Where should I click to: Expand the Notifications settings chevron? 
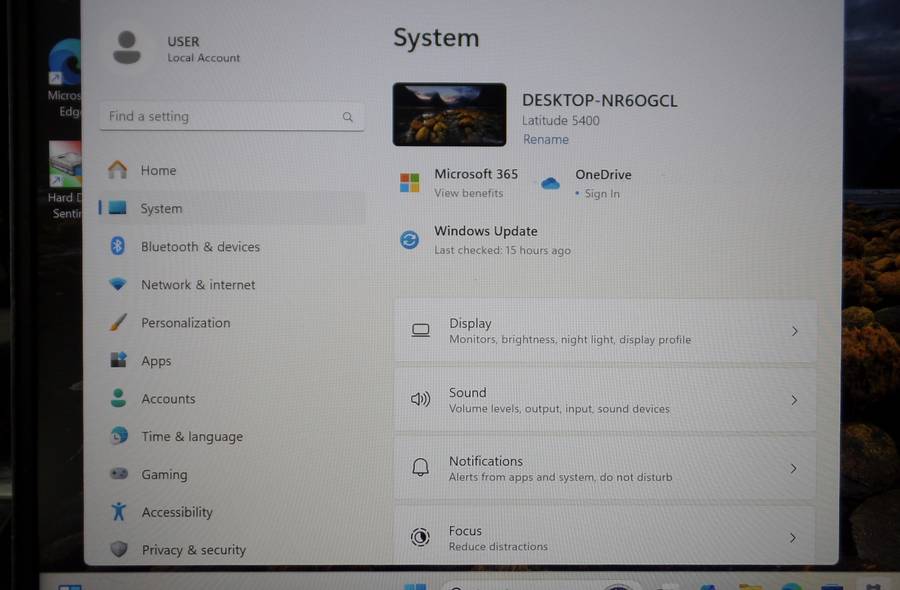pos(793,467)
